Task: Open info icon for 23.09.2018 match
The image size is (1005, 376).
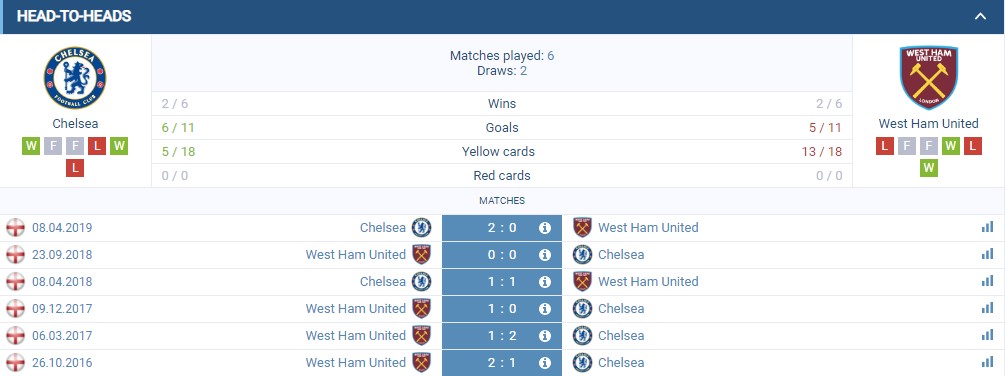Action: 545,255
